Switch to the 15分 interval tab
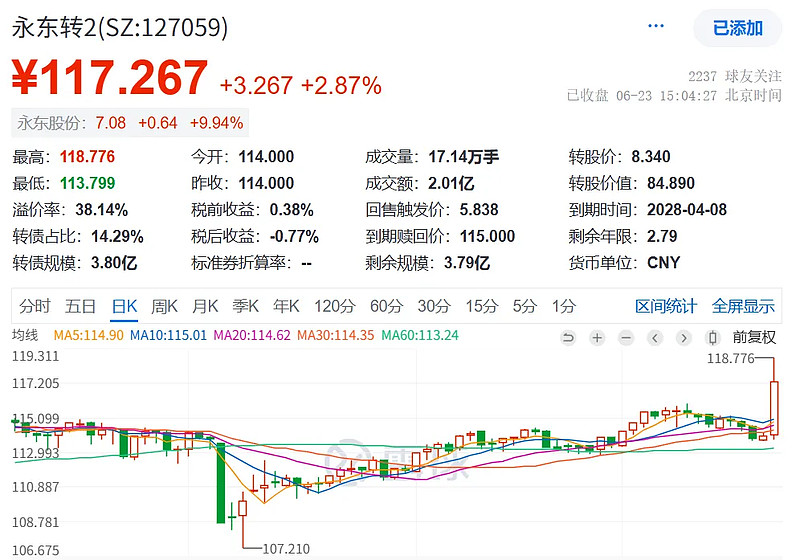The height and width of the screenshot is (560, 800). coord(482,307)
